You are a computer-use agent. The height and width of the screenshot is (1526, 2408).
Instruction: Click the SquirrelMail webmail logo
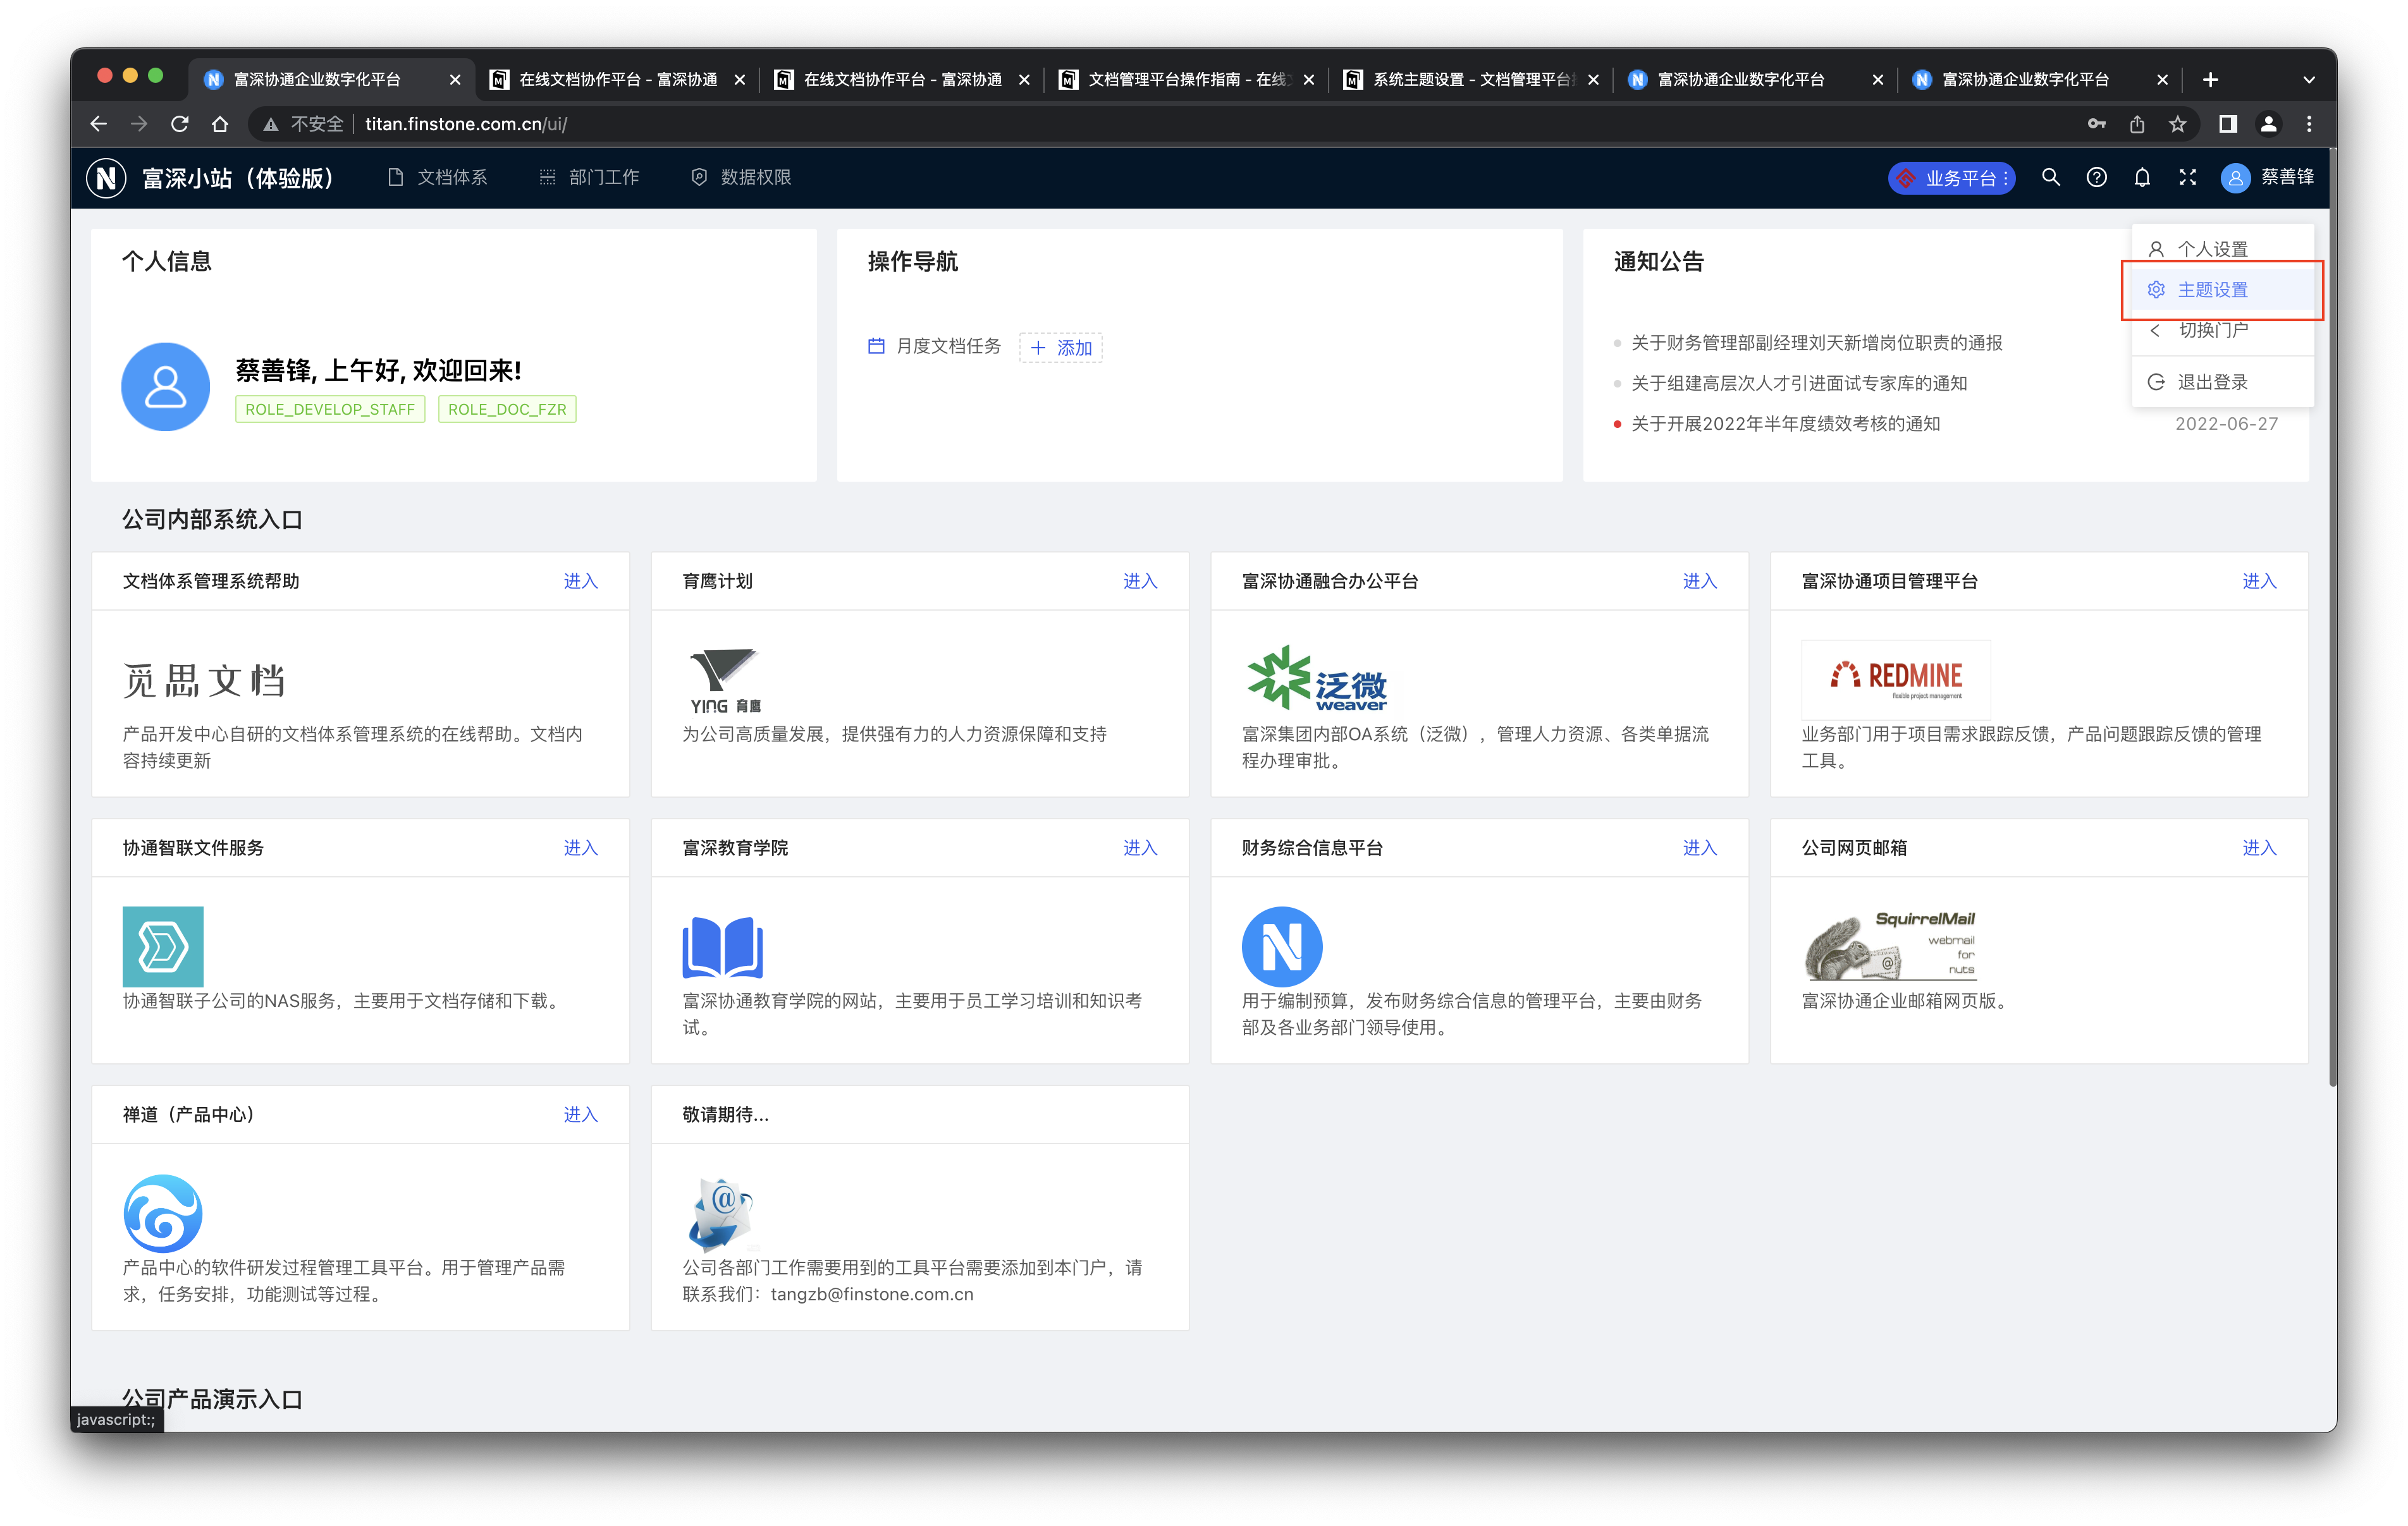point(1891,945)
